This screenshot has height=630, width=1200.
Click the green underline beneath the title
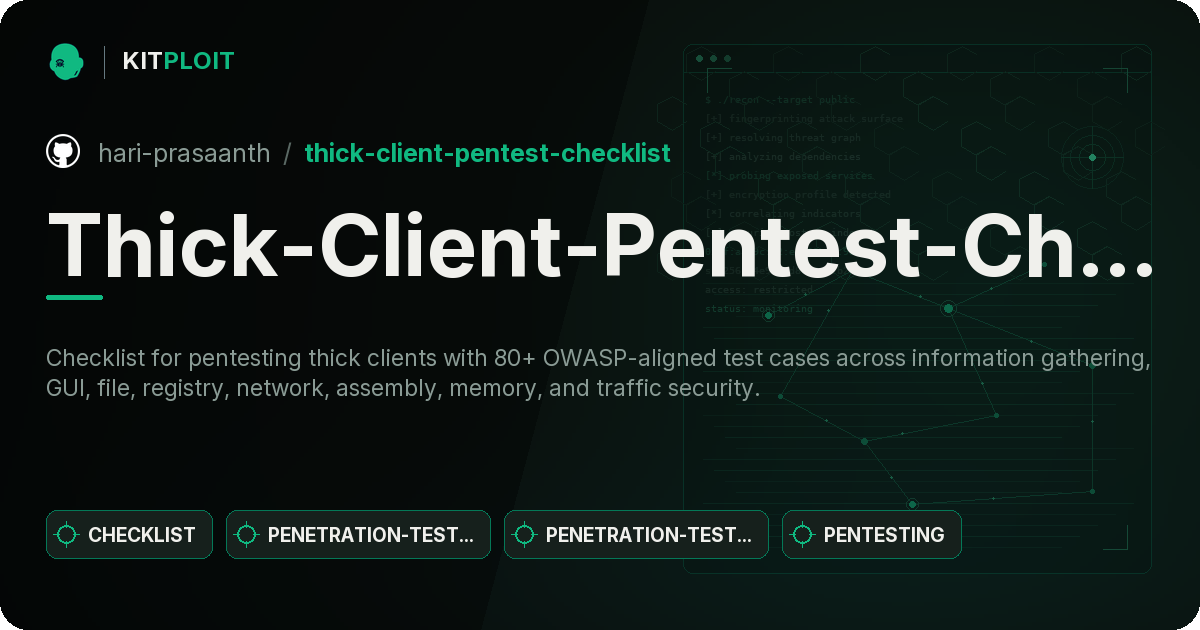pyautogui.click(x=75, y=297)
